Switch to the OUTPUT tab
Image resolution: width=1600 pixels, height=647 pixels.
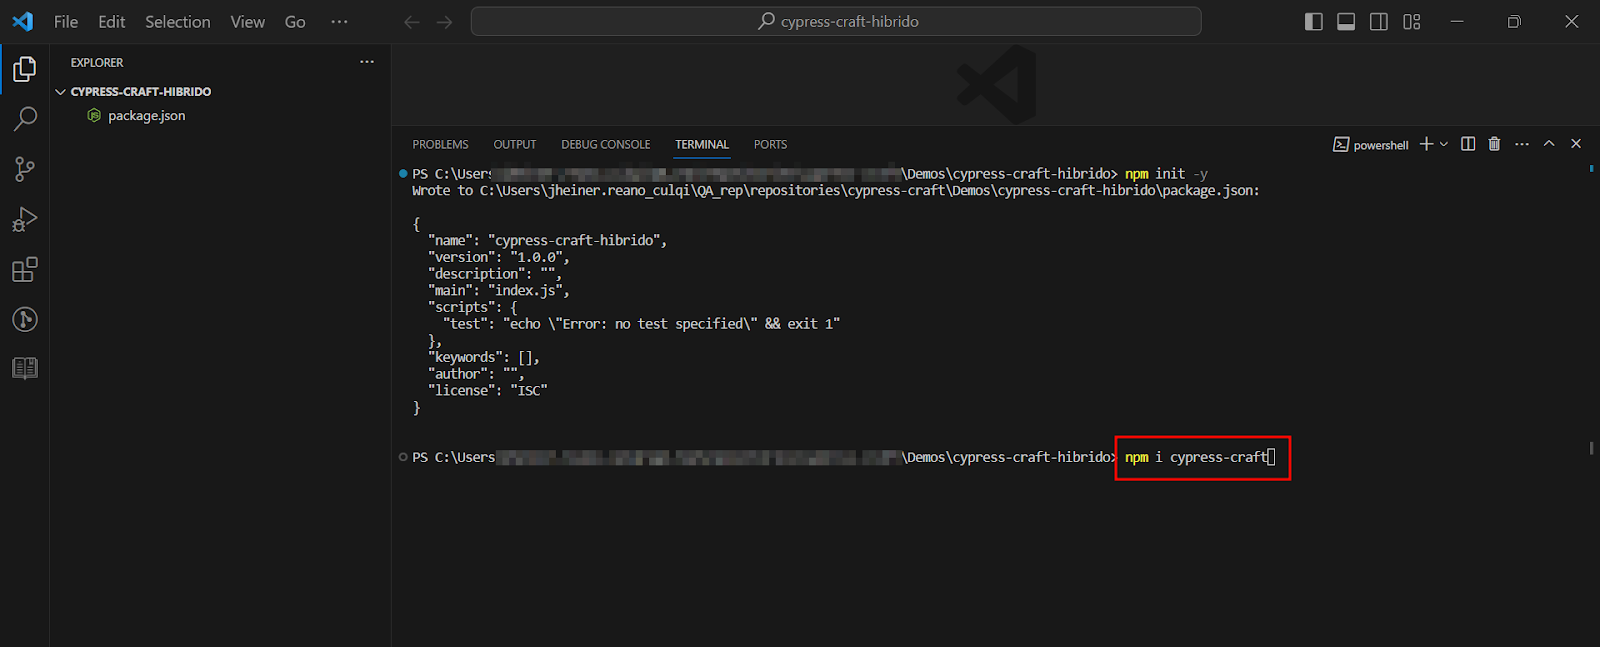(x=515, y=145)
